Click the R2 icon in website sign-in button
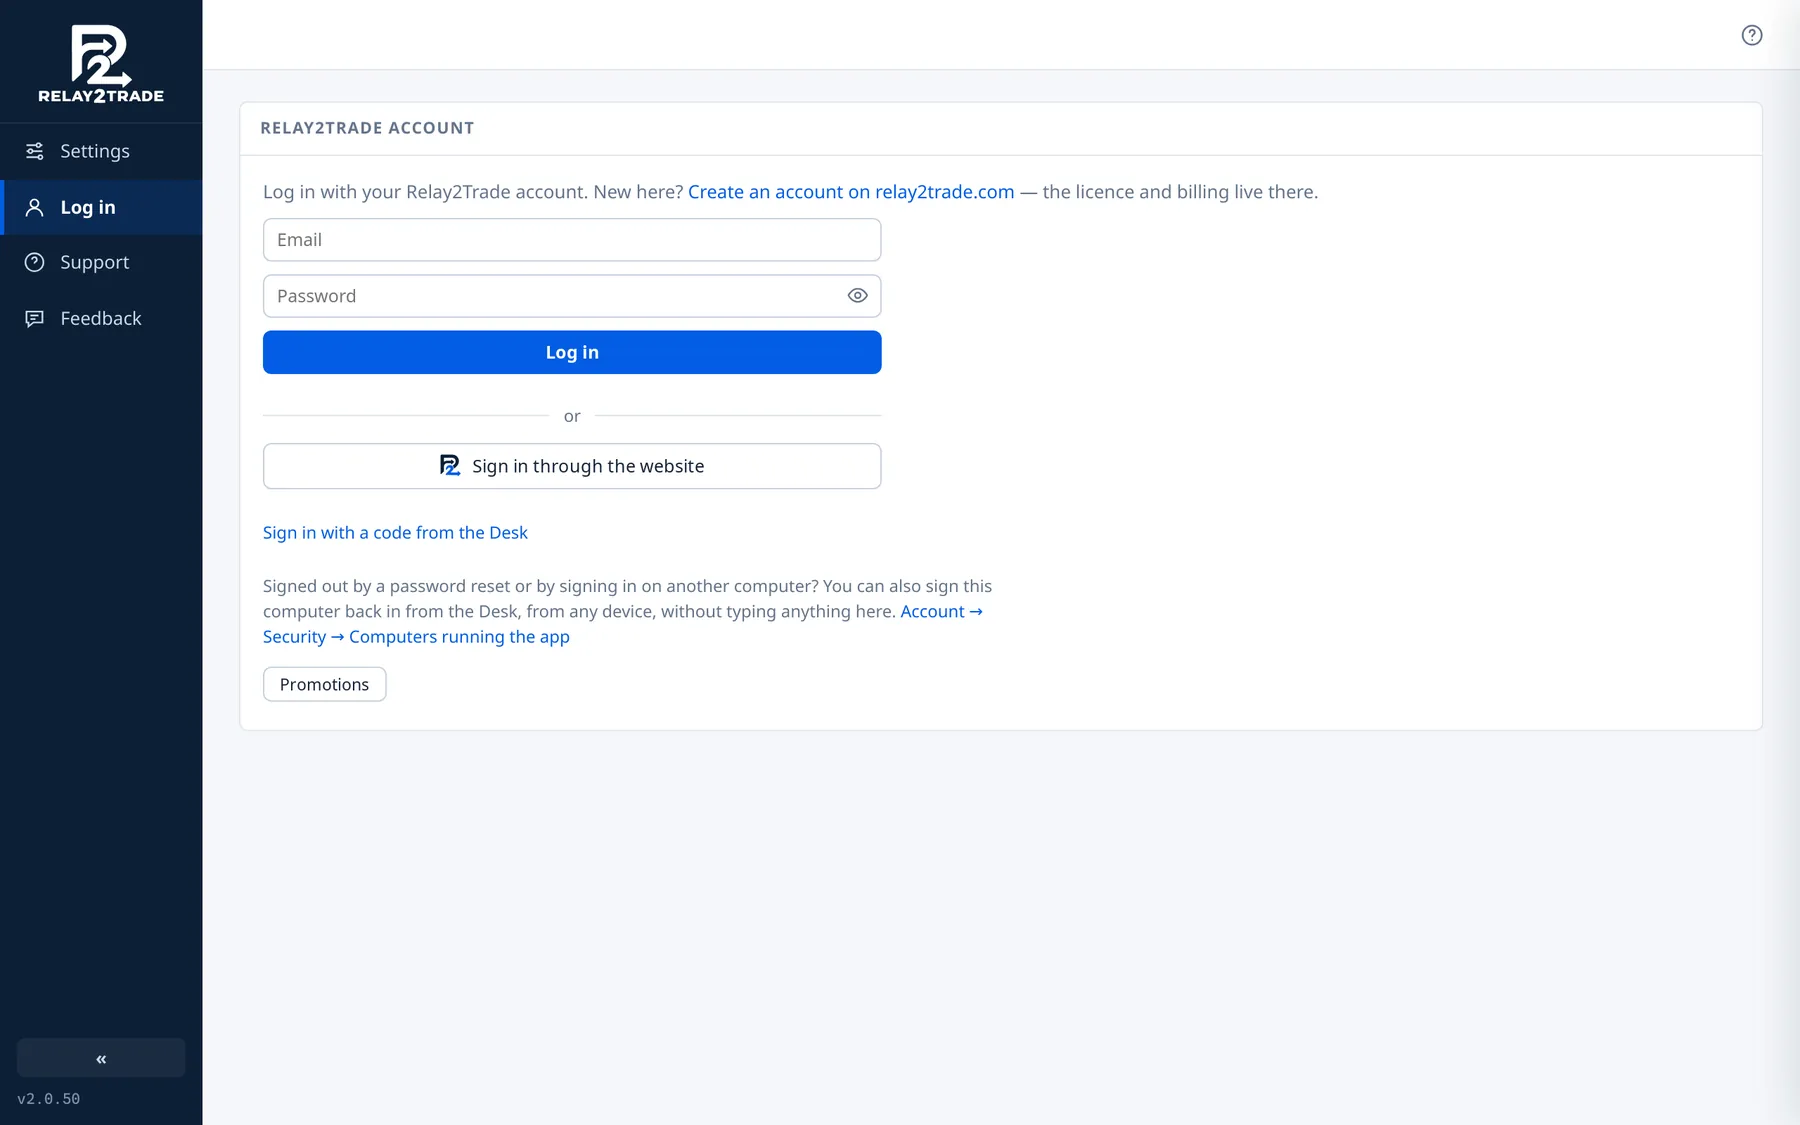This screenshot has width=1800, height=1125. (450, 466)
